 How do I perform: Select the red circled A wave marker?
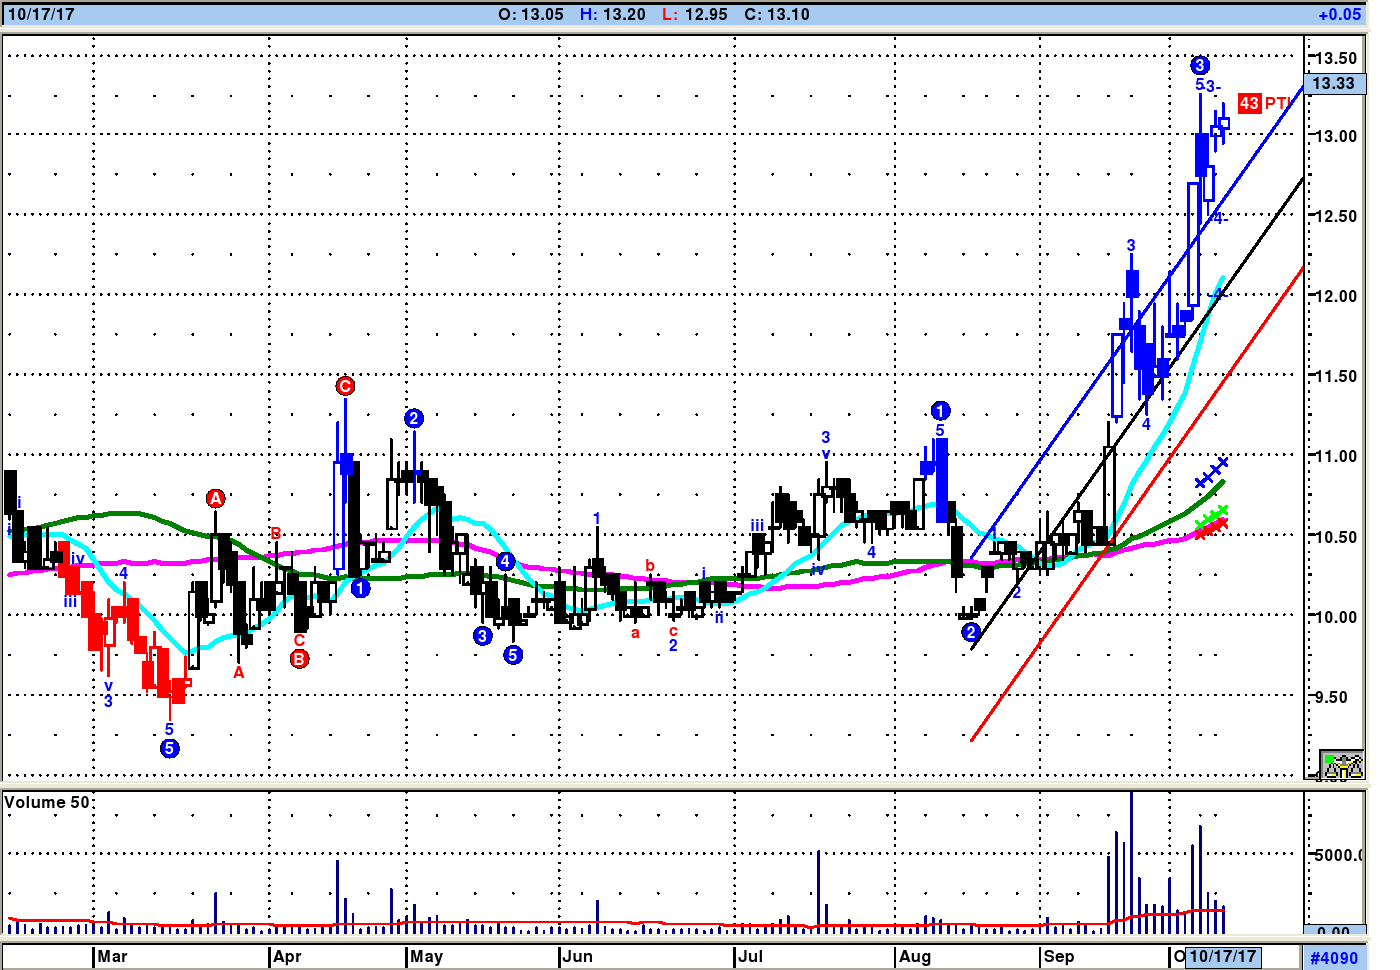(x=215, y=498)
